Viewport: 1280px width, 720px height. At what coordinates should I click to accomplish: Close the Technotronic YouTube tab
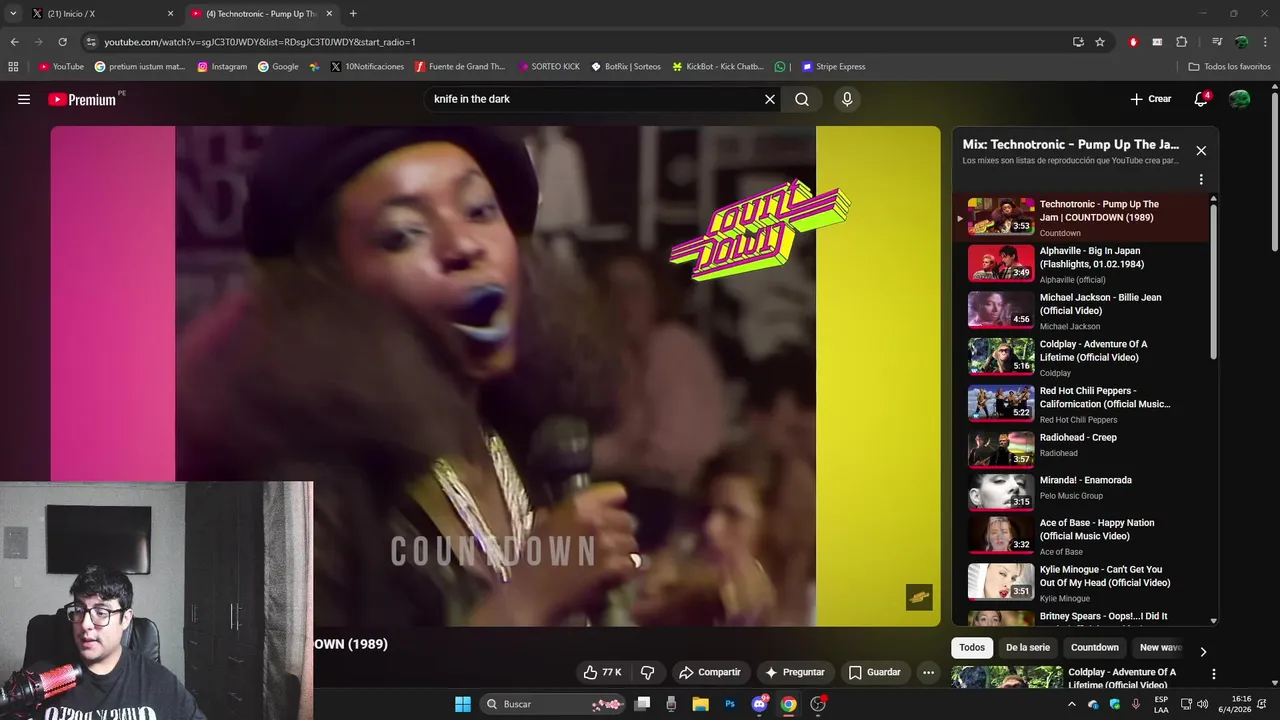pyautogui.click(x=329, y=14)
